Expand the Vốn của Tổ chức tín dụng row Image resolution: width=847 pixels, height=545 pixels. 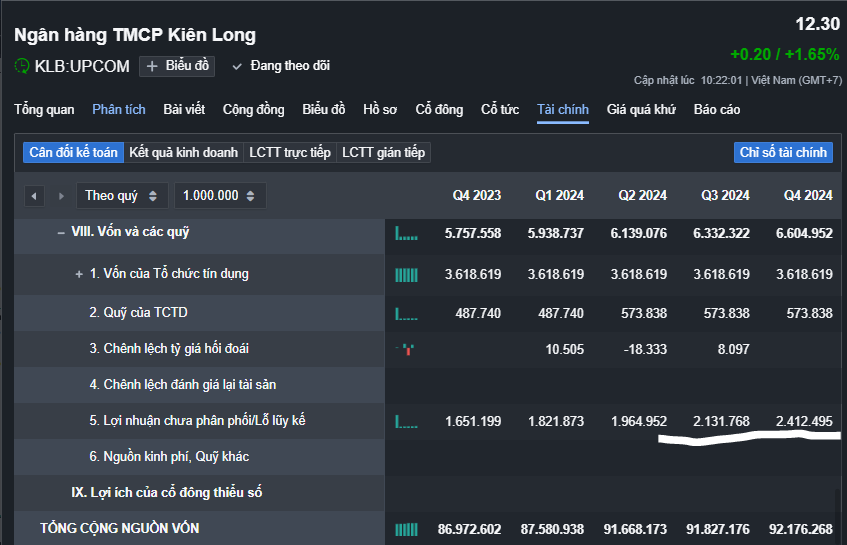[x=79, y=274]
